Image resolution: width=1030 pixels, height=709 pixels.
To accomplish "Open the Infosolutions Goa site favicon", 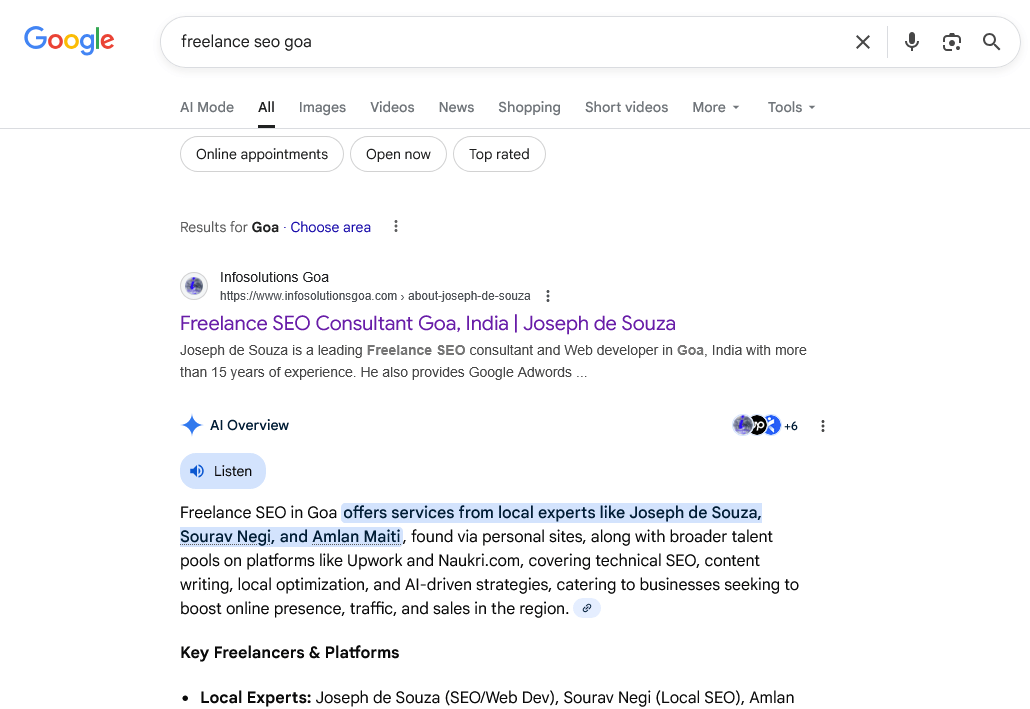I will pos(194,285).
